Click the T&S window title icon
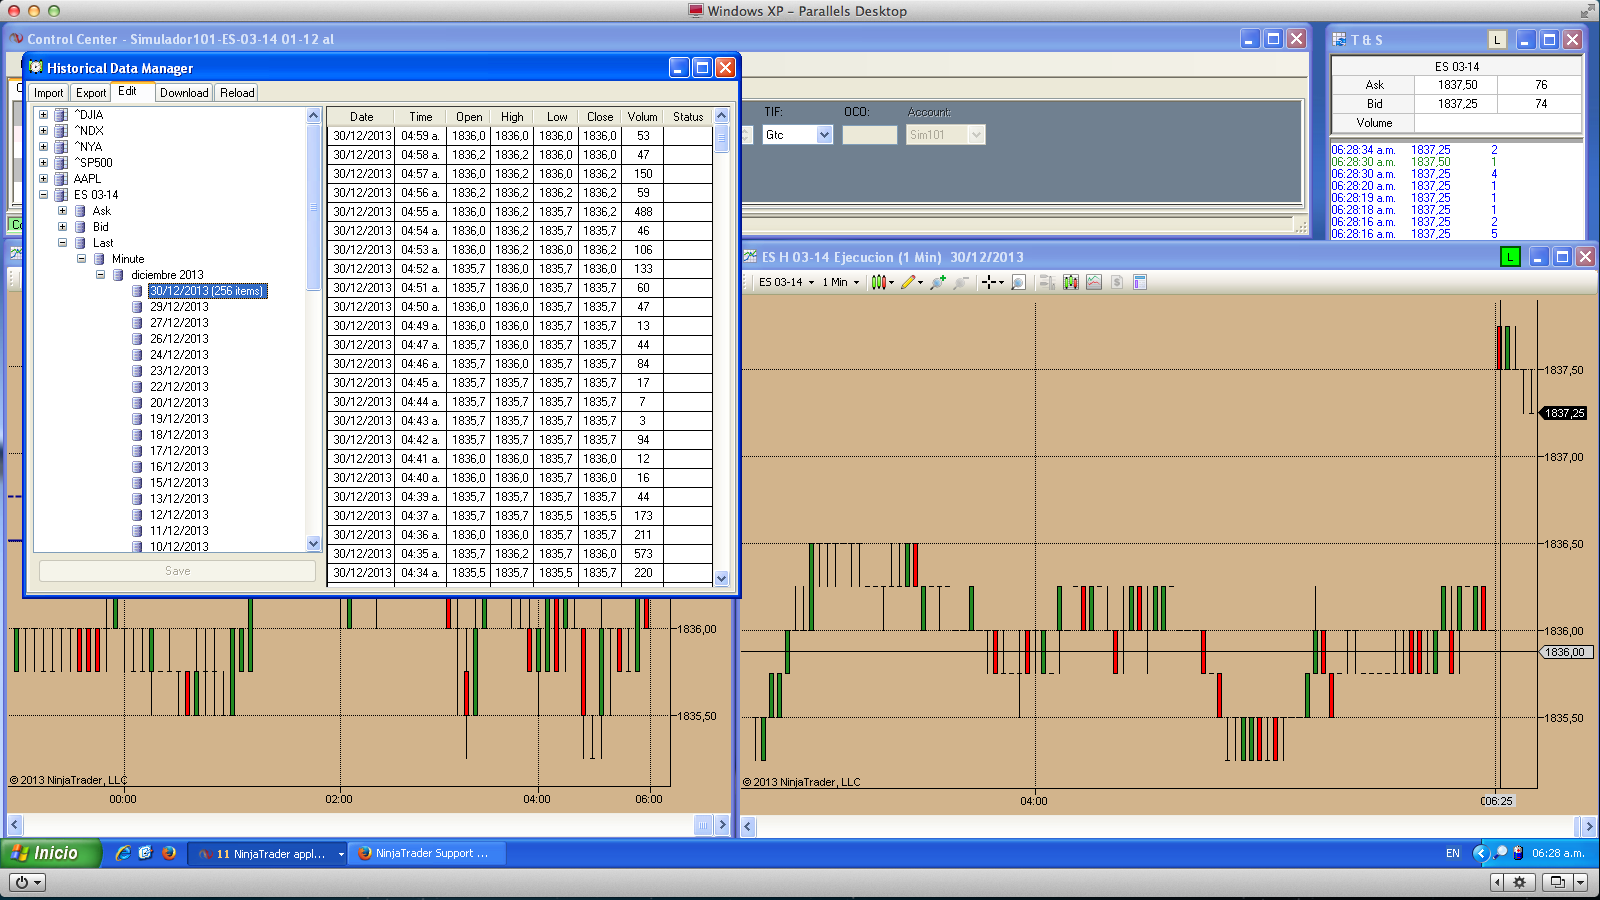 [x=1339, y=40]
